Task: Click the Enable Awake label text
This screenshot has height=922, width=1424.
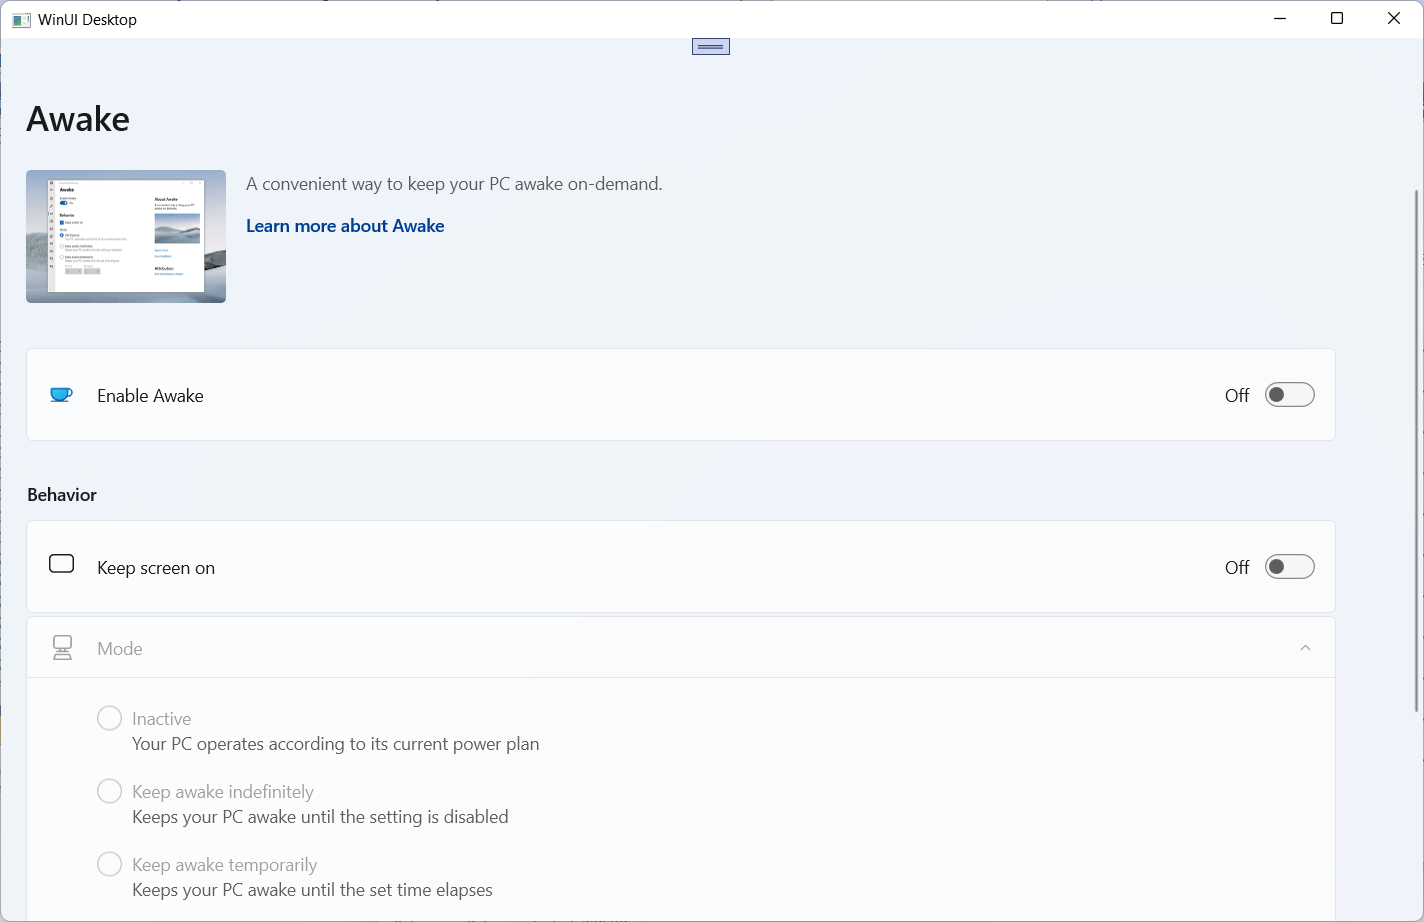Action: (150, 396)
